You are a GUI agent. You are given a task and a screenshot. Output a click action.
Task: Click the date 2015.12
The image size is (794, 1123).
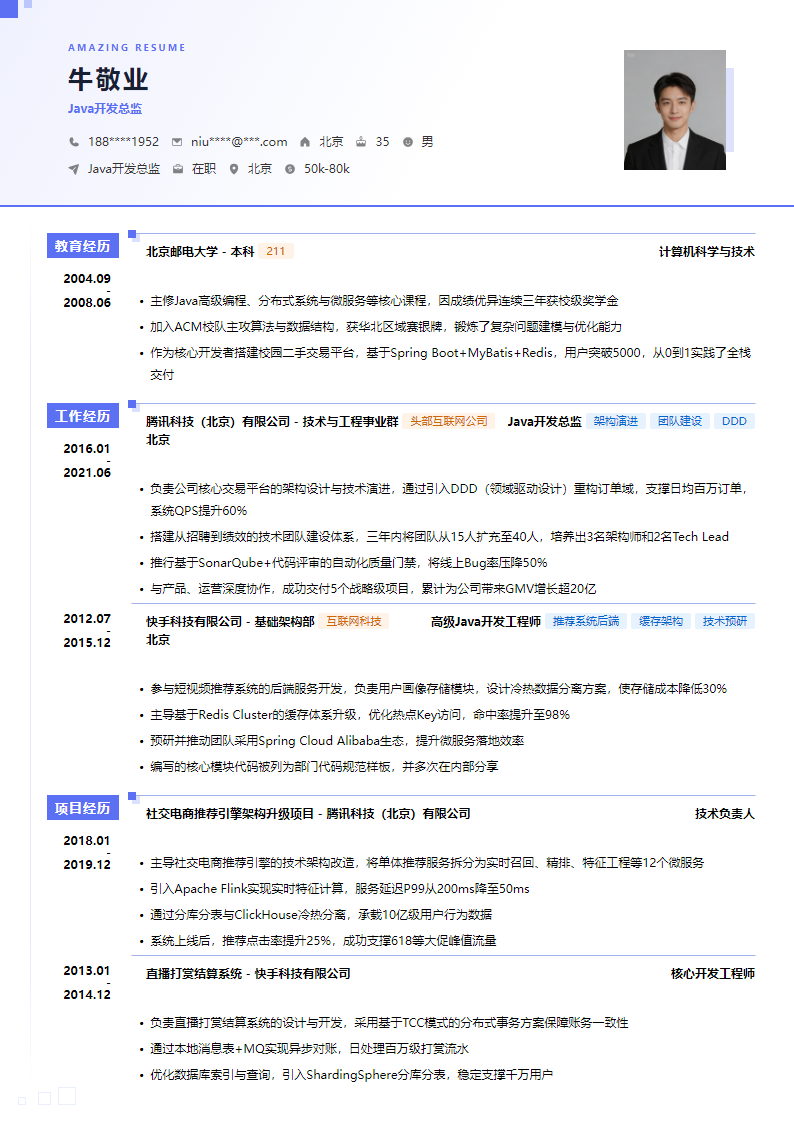pos(87,642)
